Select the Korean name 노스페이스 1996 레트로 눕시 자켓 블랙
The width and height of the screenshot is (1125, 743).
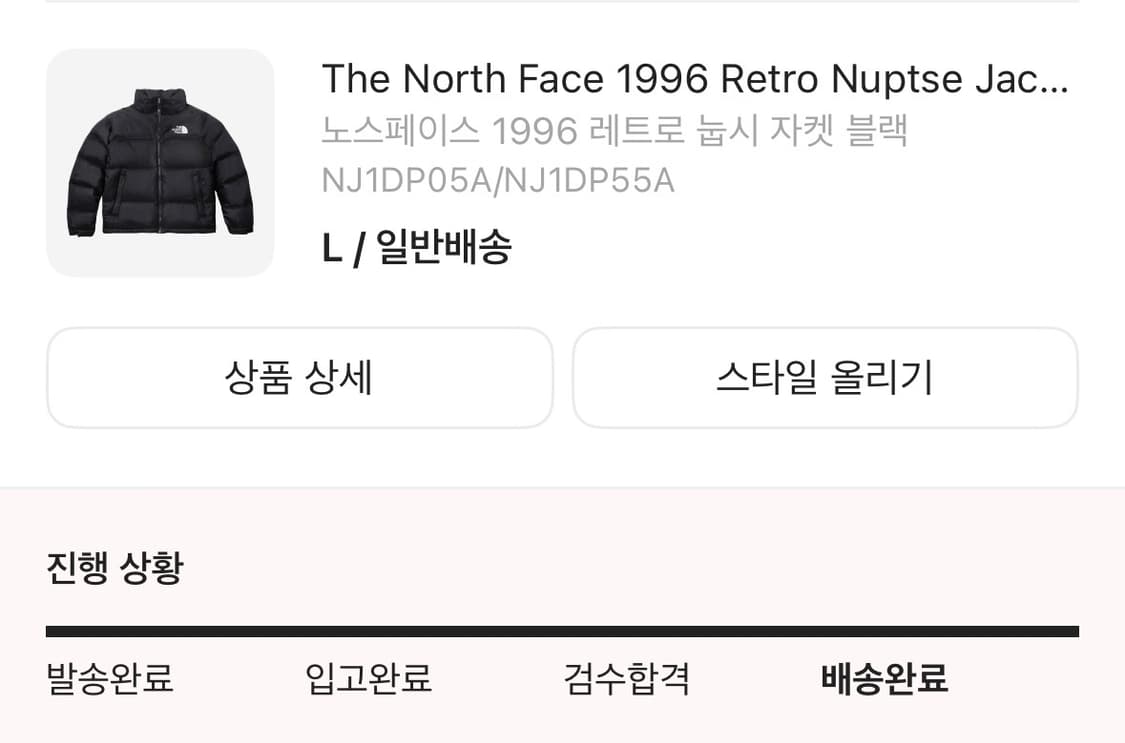pyautogui.click(x=616, y=130)
